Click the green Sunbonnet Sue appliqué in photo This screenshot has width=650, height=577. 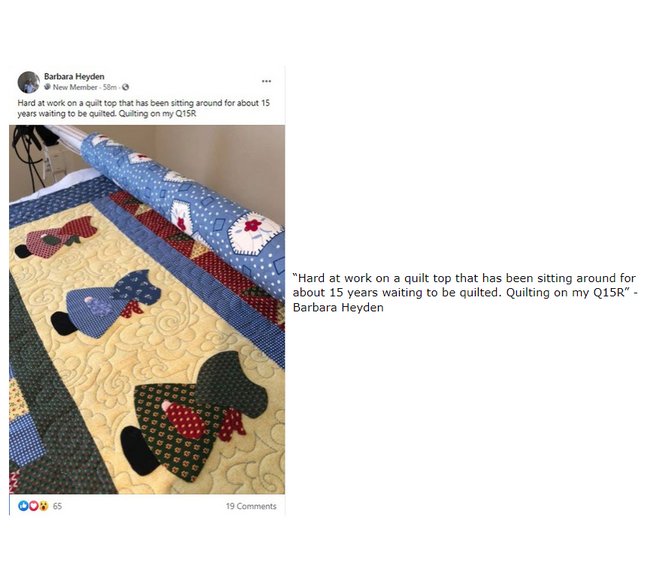(194, 415)
